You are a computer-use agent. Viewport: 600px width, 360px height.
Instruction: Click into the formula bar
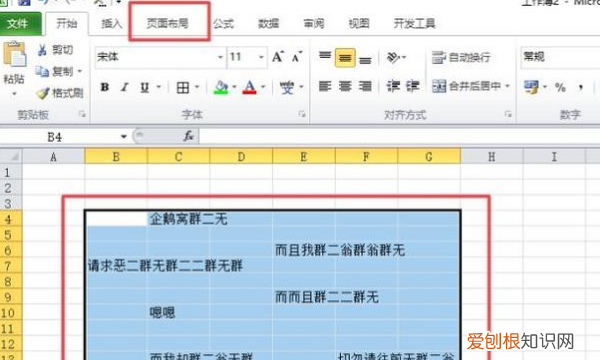pos(399,136)
